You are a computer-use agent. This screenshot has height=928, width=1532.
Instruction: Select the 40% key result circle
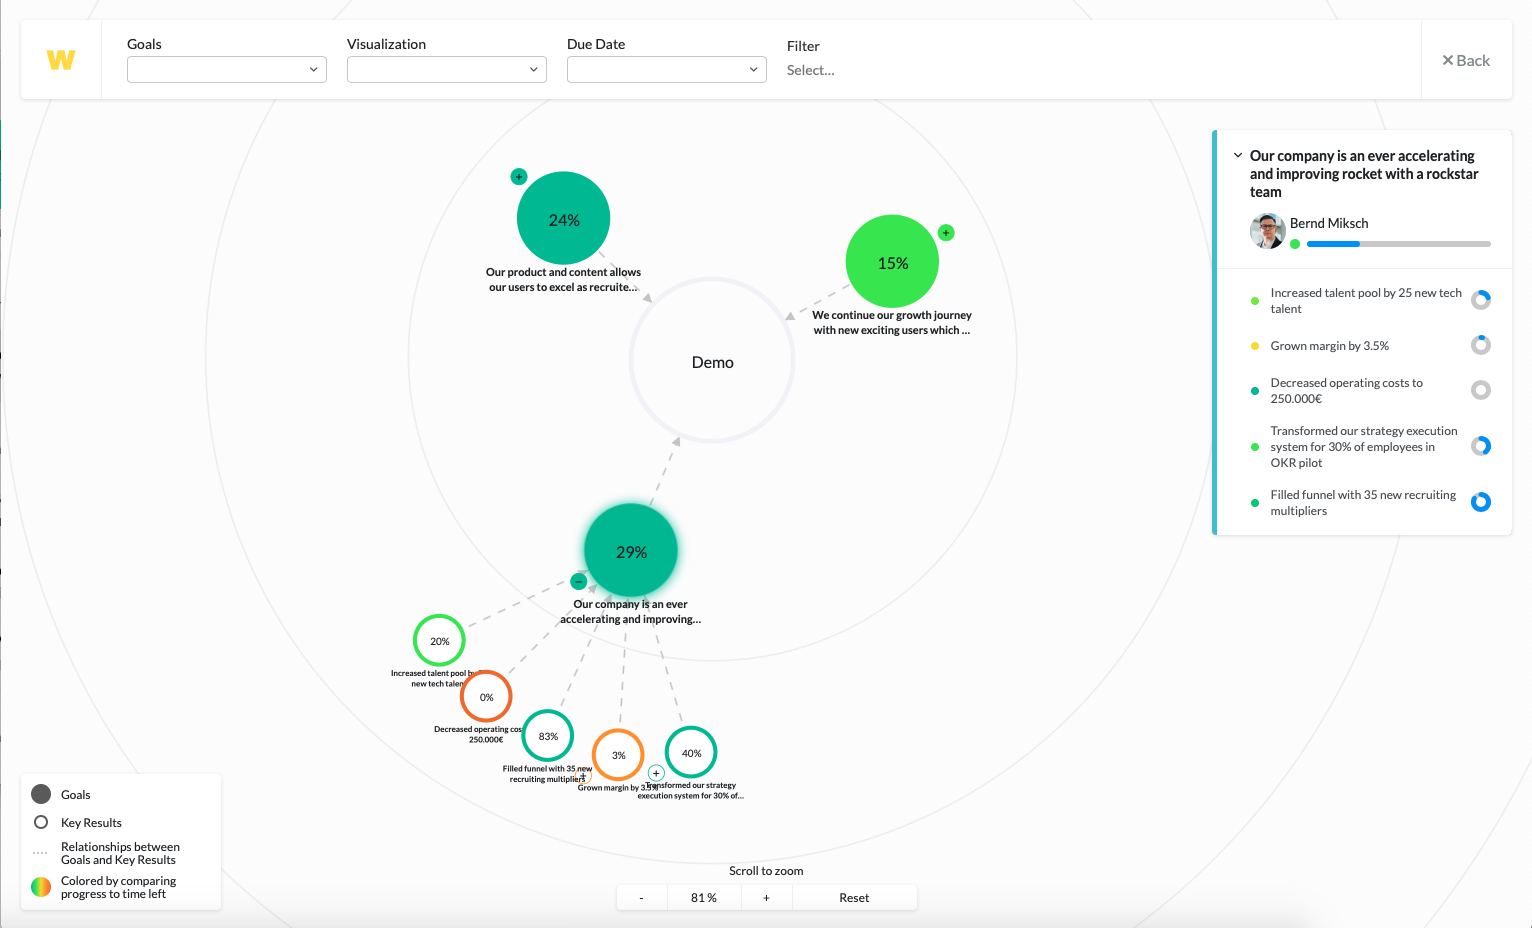pyautogui.click(x=691, y=753)
